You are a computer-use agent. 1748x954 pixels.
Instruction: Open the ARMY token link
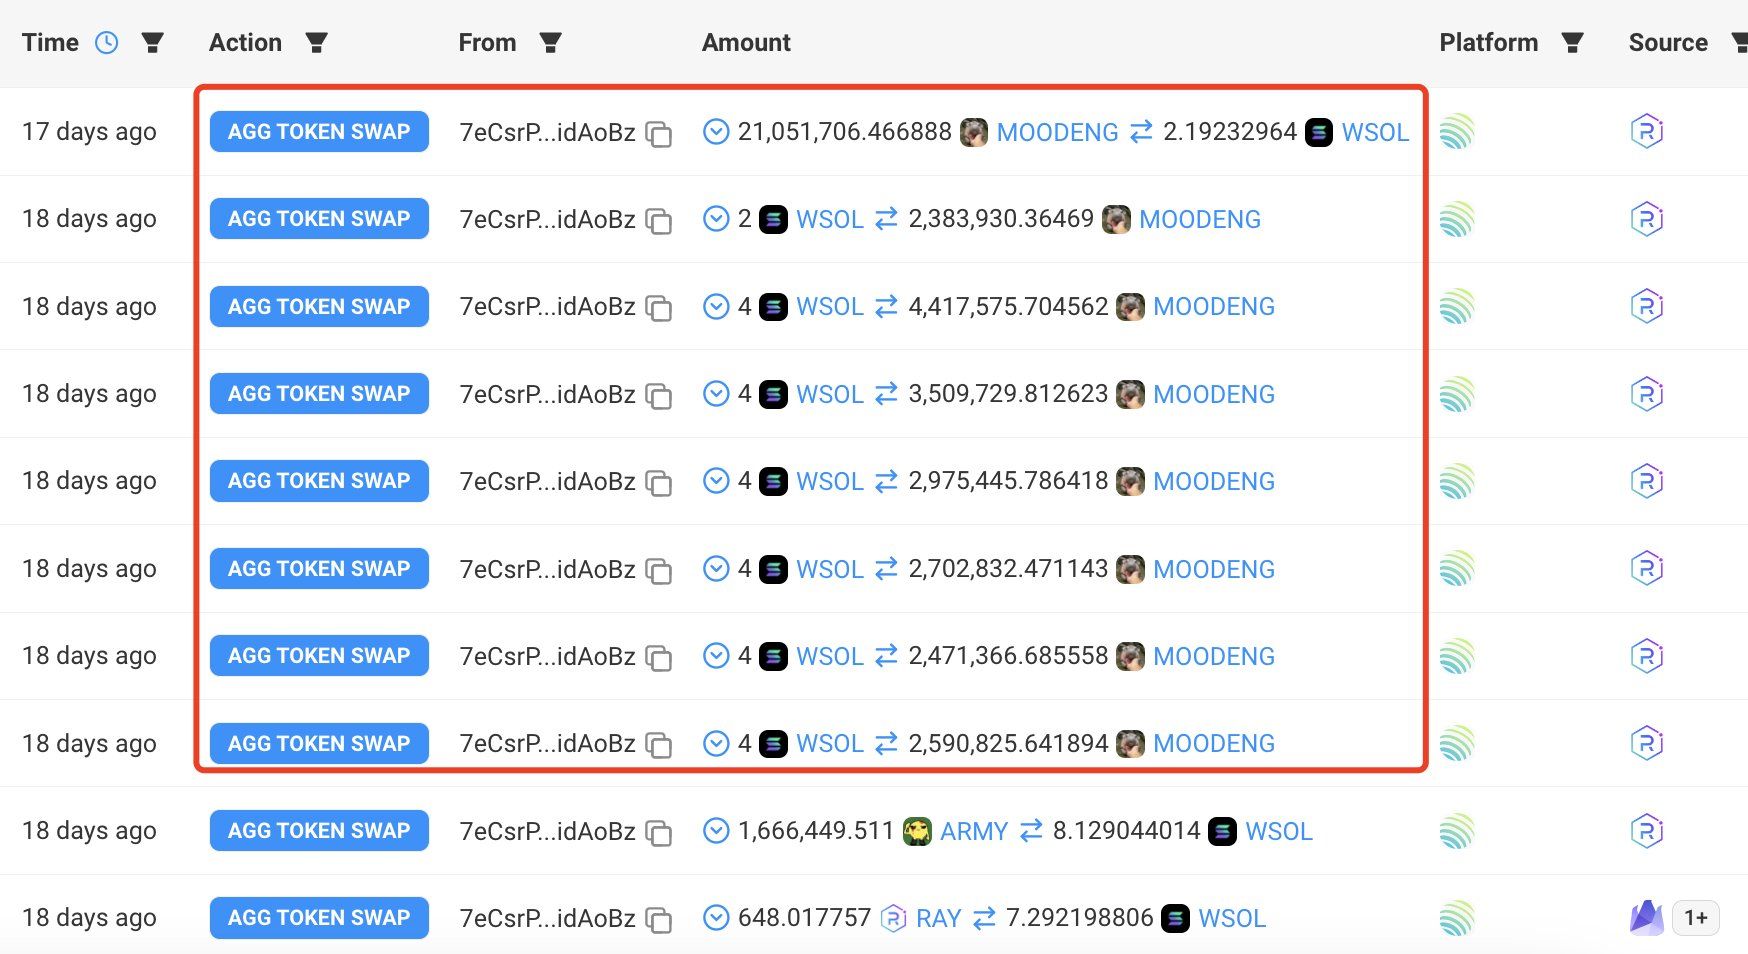coord(973,831)
